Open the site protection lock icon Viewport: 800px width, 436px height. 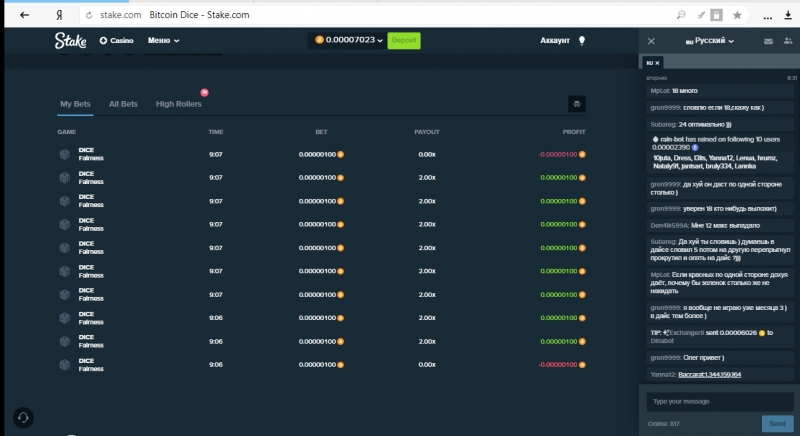tap(717, 15)
